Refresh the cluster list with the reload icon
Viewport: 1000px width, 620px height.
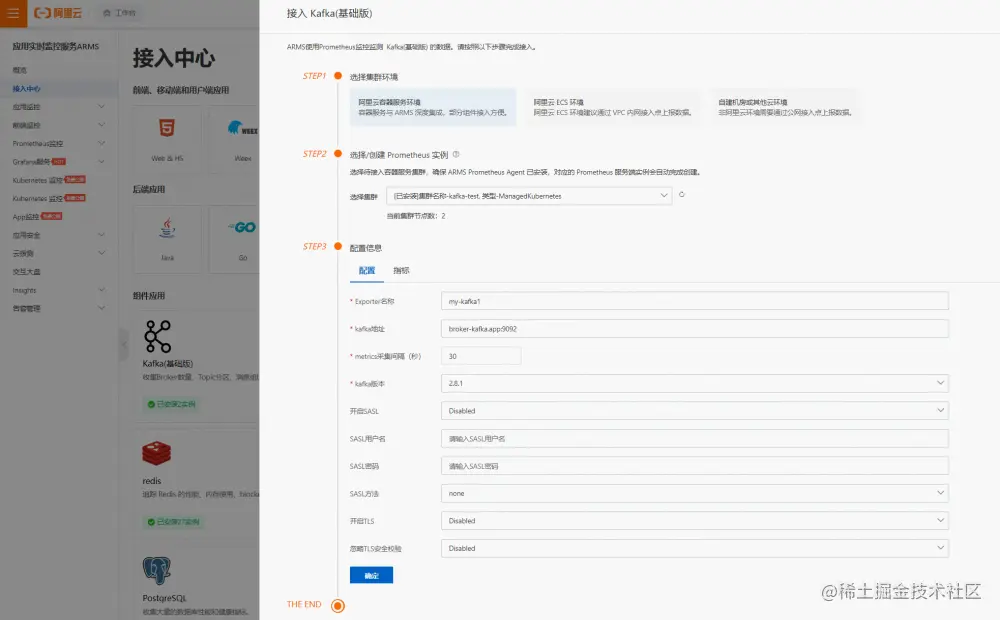click(682, 195)
